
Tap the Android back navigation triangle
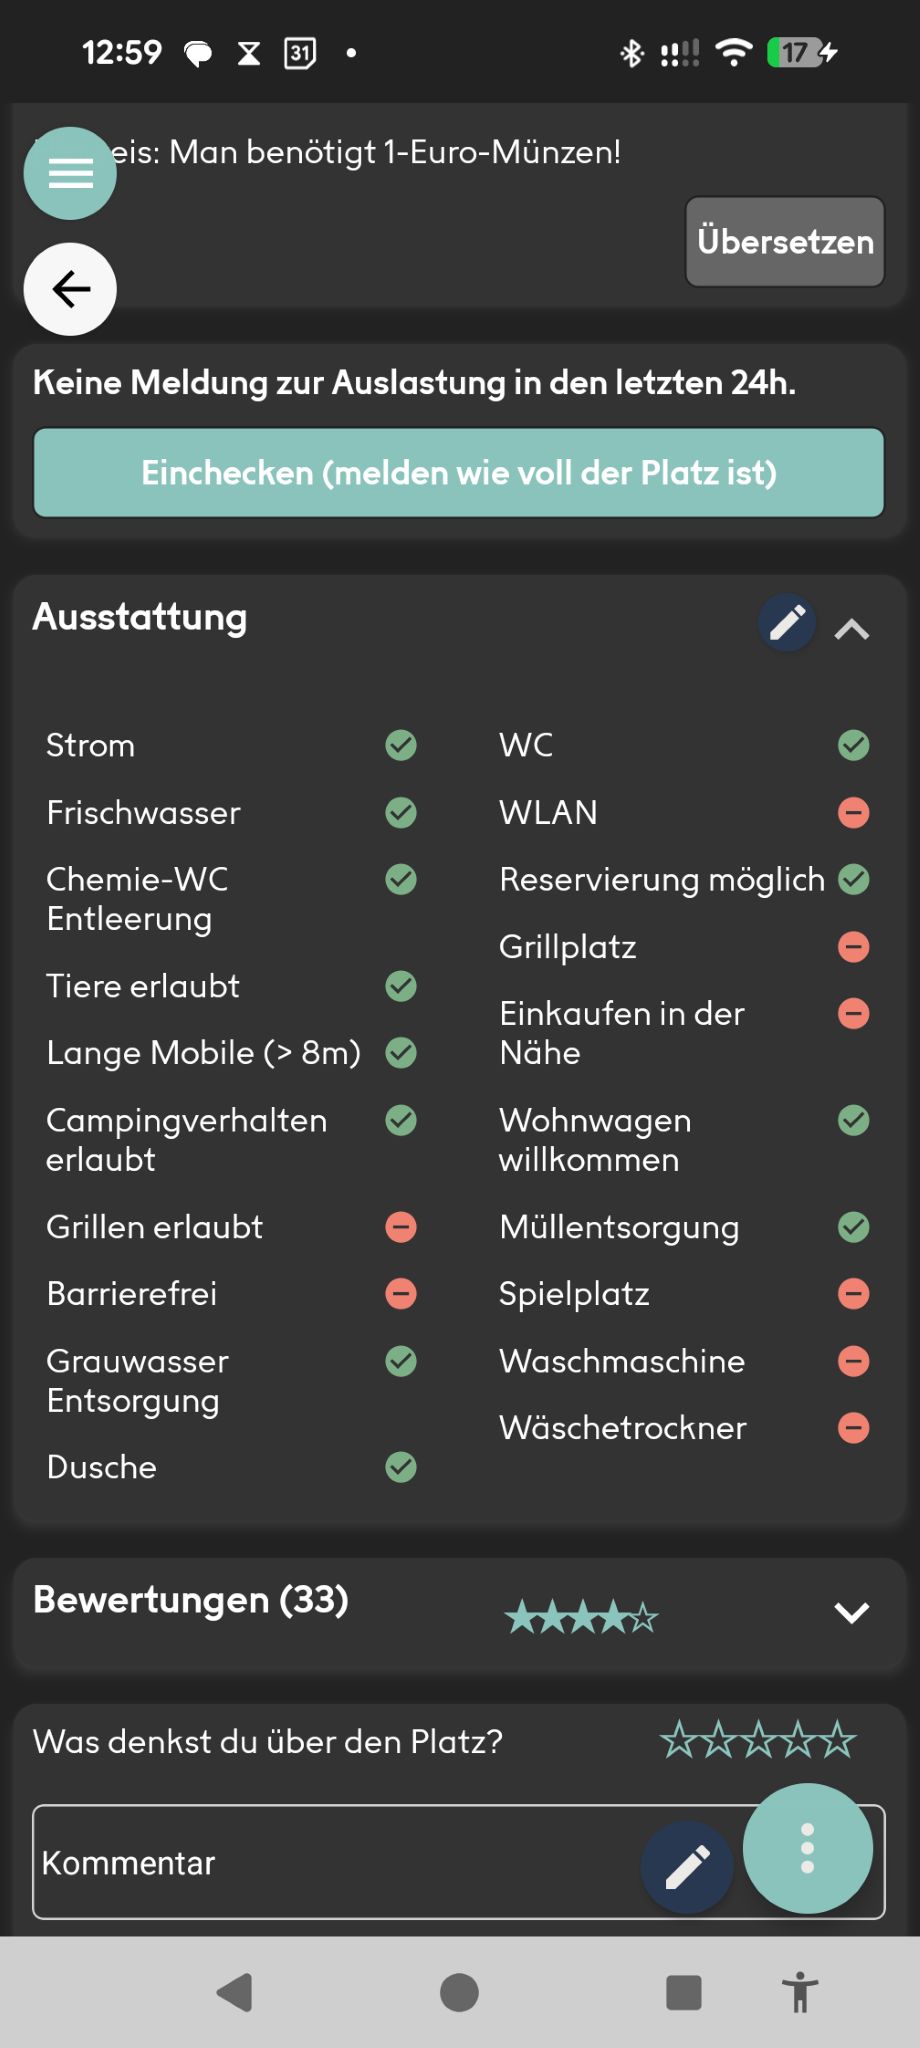pos(235,1992)
